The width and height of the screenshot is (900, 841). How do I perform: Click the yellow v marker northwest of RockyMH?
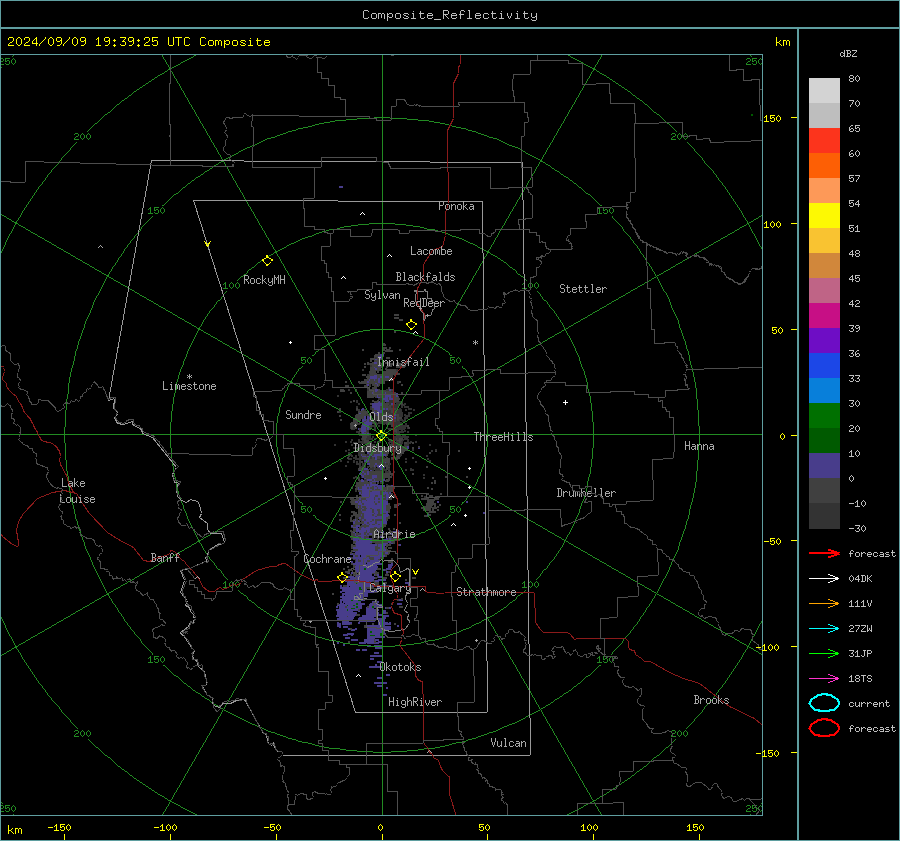coord(208,244)
